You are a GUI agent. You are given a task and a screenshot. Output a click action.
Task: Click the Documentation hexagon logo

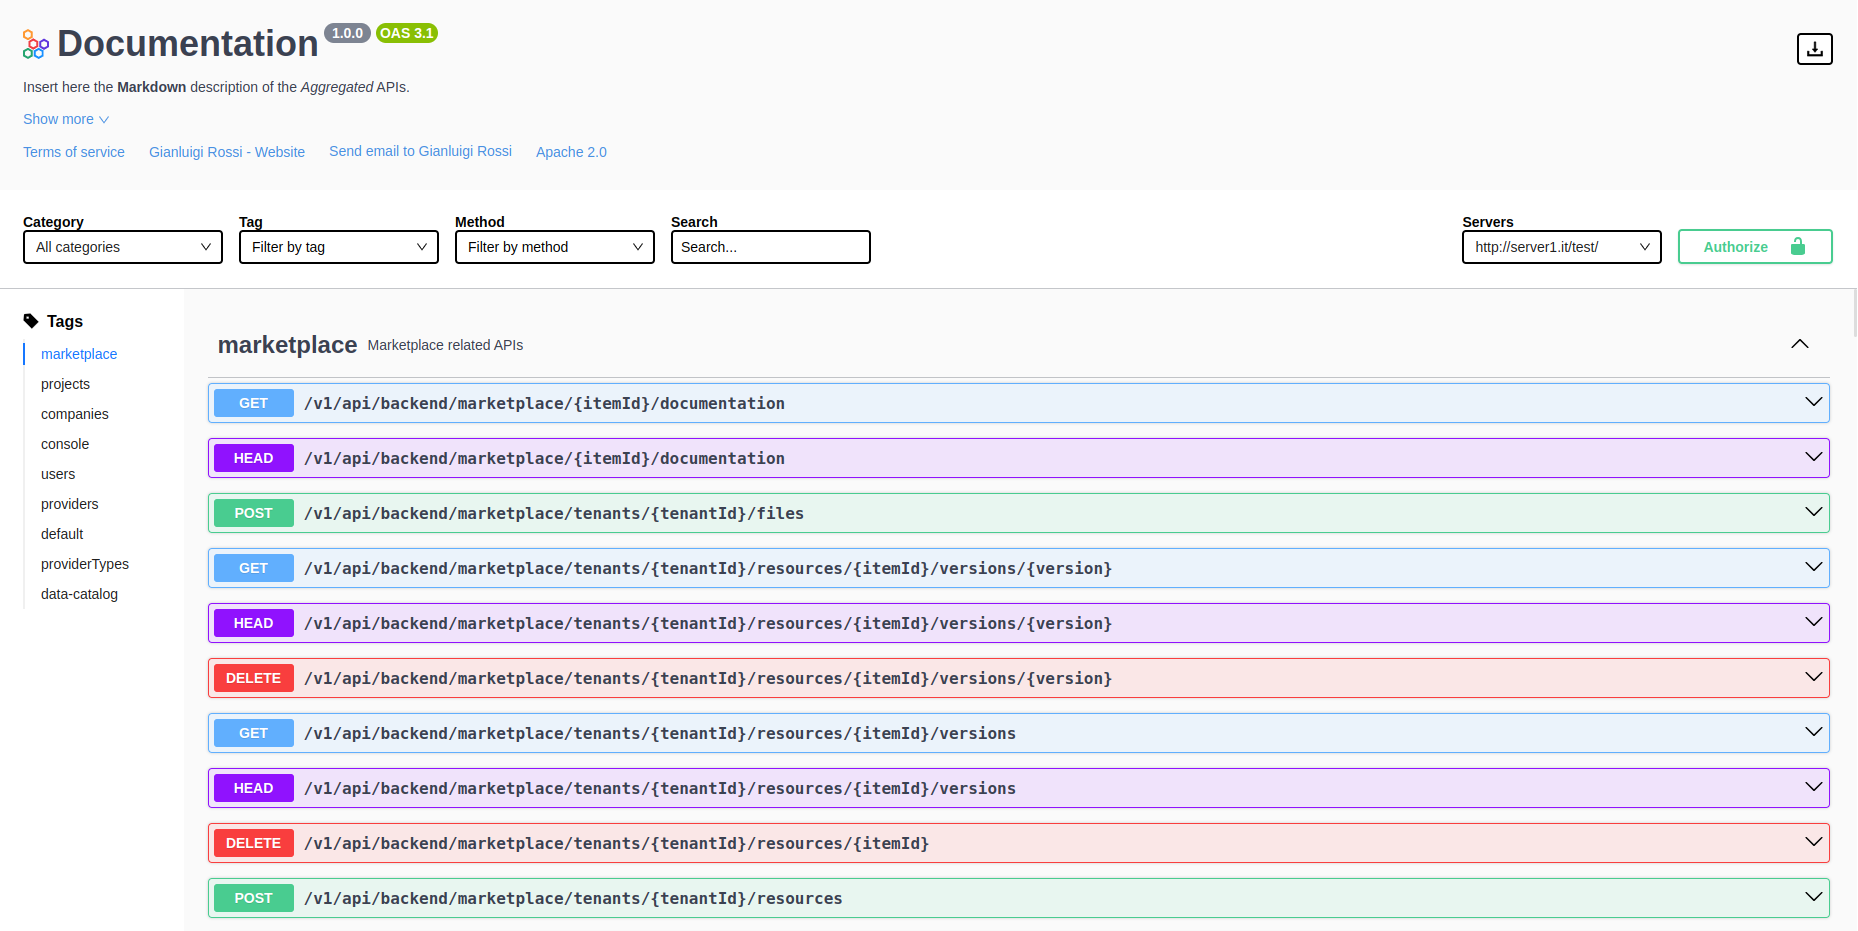[36, 44]
